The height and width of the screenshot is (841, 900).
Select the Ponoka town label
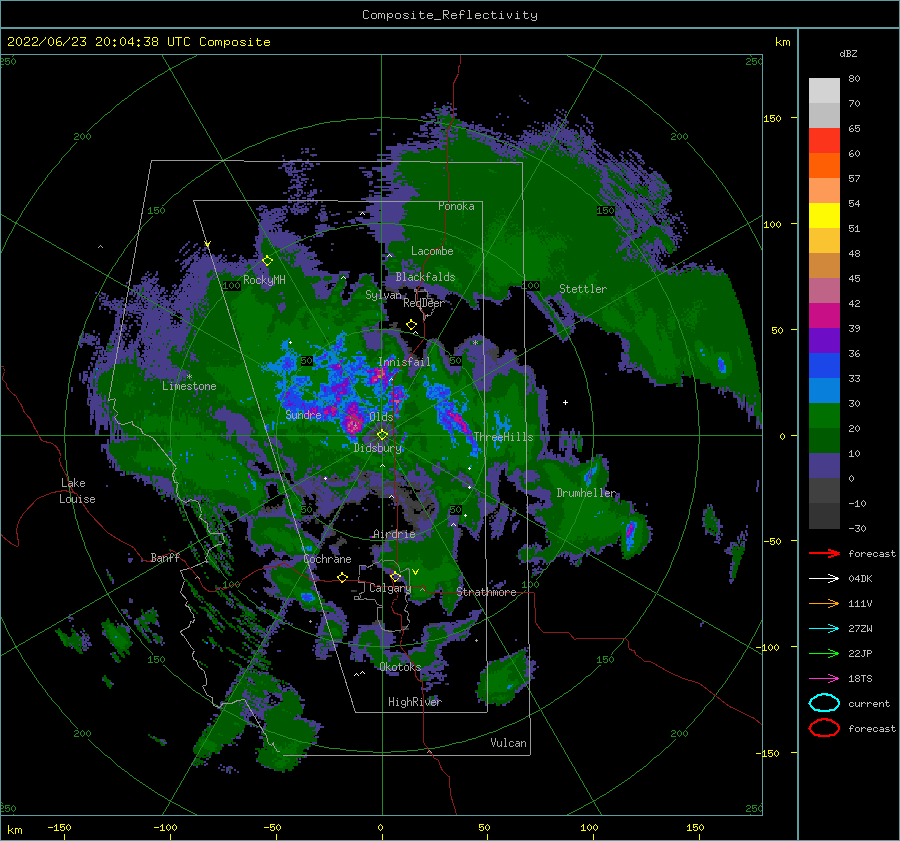coord(456,206)
